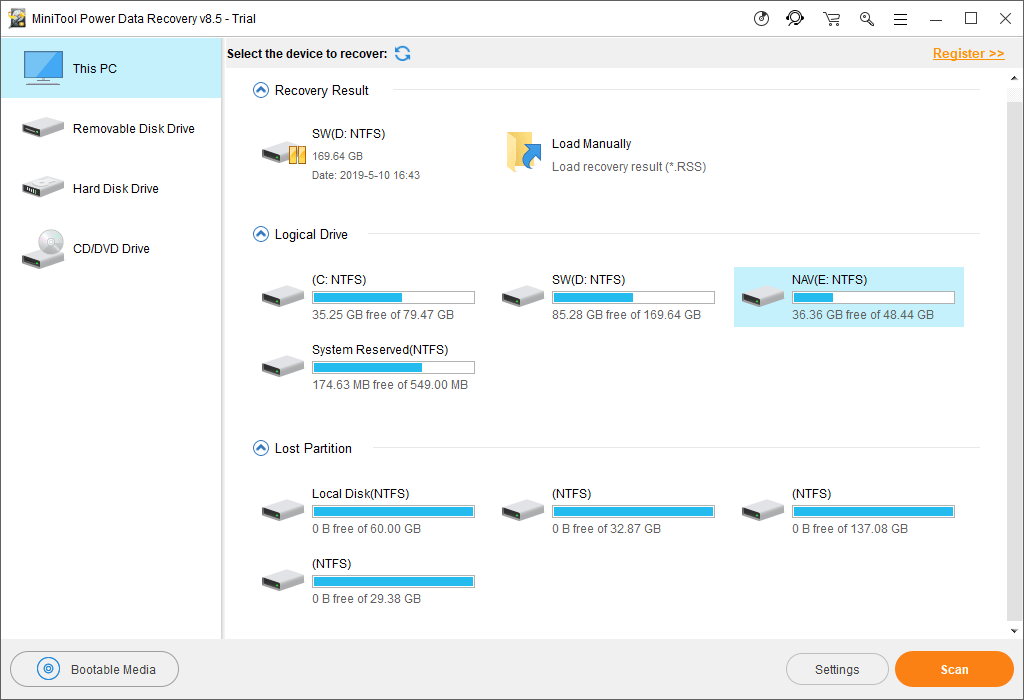Open the CD/DVD Drive tab
This screenshot has height=700, width=1024.
110,248
